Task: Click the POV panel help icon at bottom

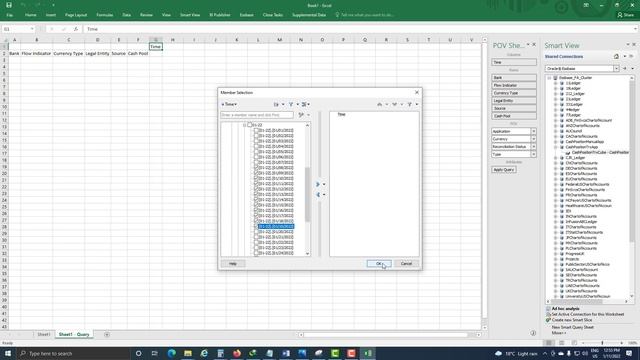Action: (x=533, y=333)
